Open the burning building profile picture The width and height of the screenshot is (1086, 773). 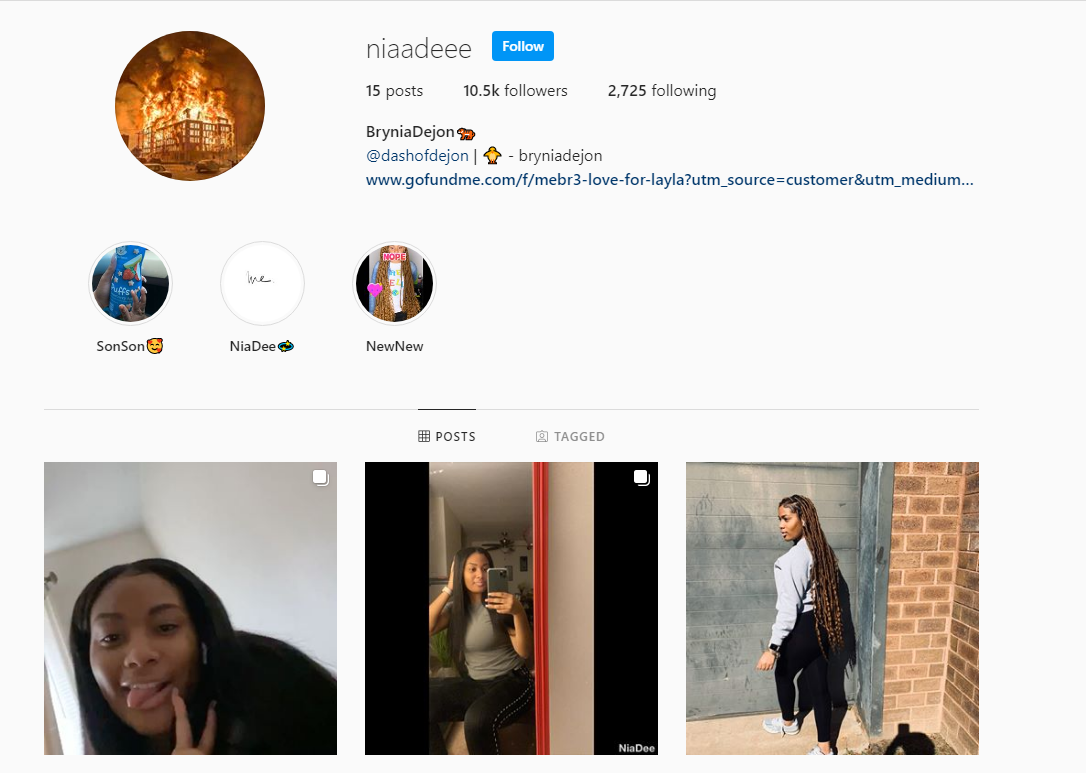(190, 106)
